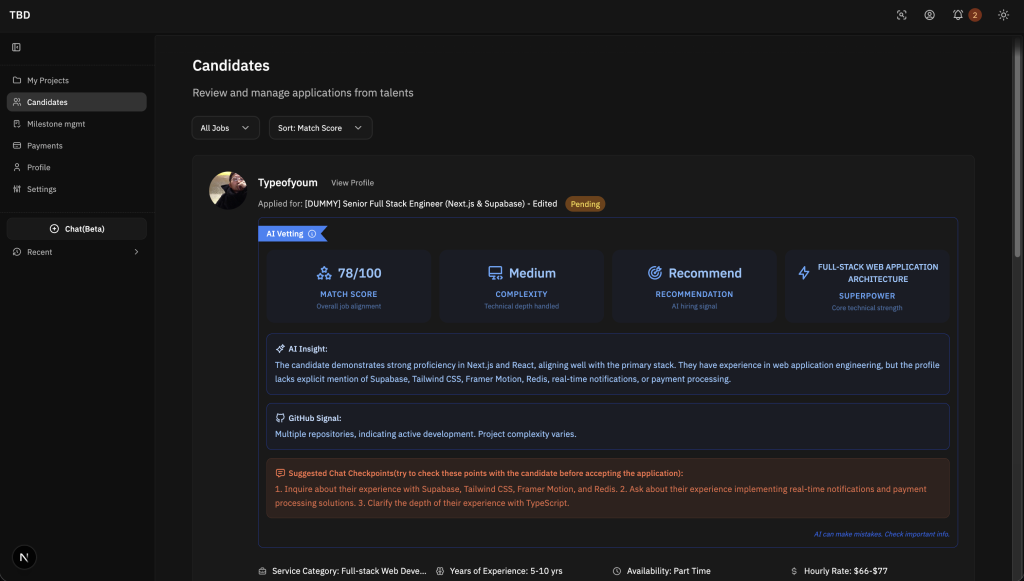Click the Superpower lightning bolt icon
The width and height of the screenshot is (1024, 581).
(804, 273)
